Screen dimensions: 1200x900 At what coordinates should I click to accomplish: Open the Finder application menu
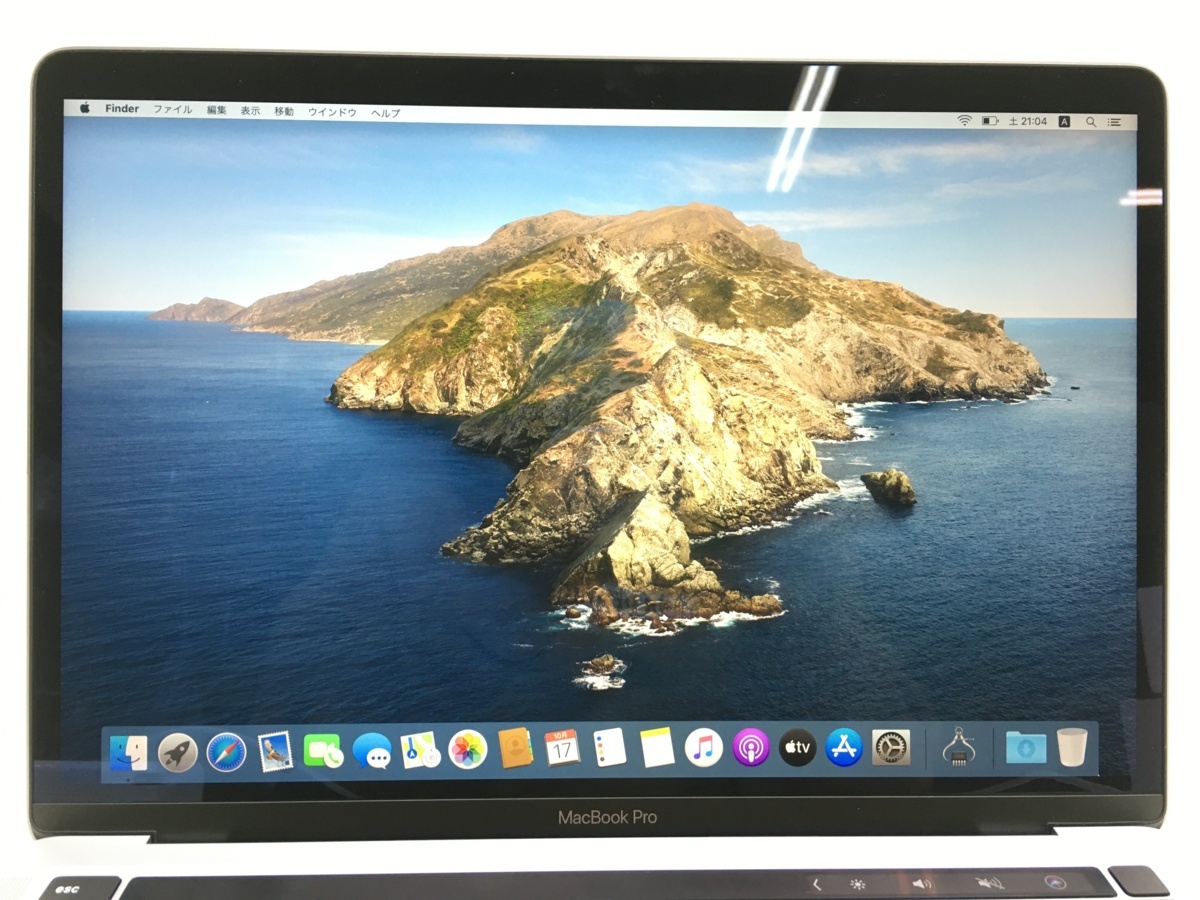coord(122,109)
